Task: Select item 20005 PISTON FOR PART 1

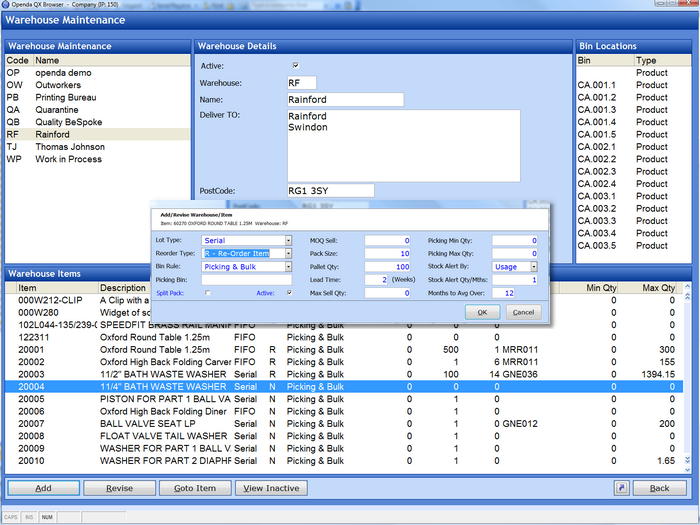Action: click(344, 399)
